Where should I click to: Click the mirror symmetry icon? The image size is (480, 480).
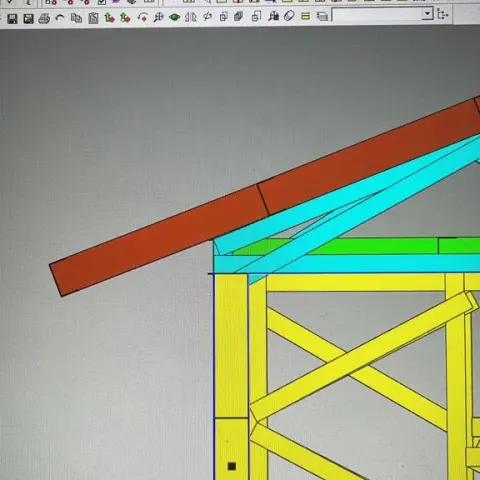pyautogui.click(x=191, y=17)
